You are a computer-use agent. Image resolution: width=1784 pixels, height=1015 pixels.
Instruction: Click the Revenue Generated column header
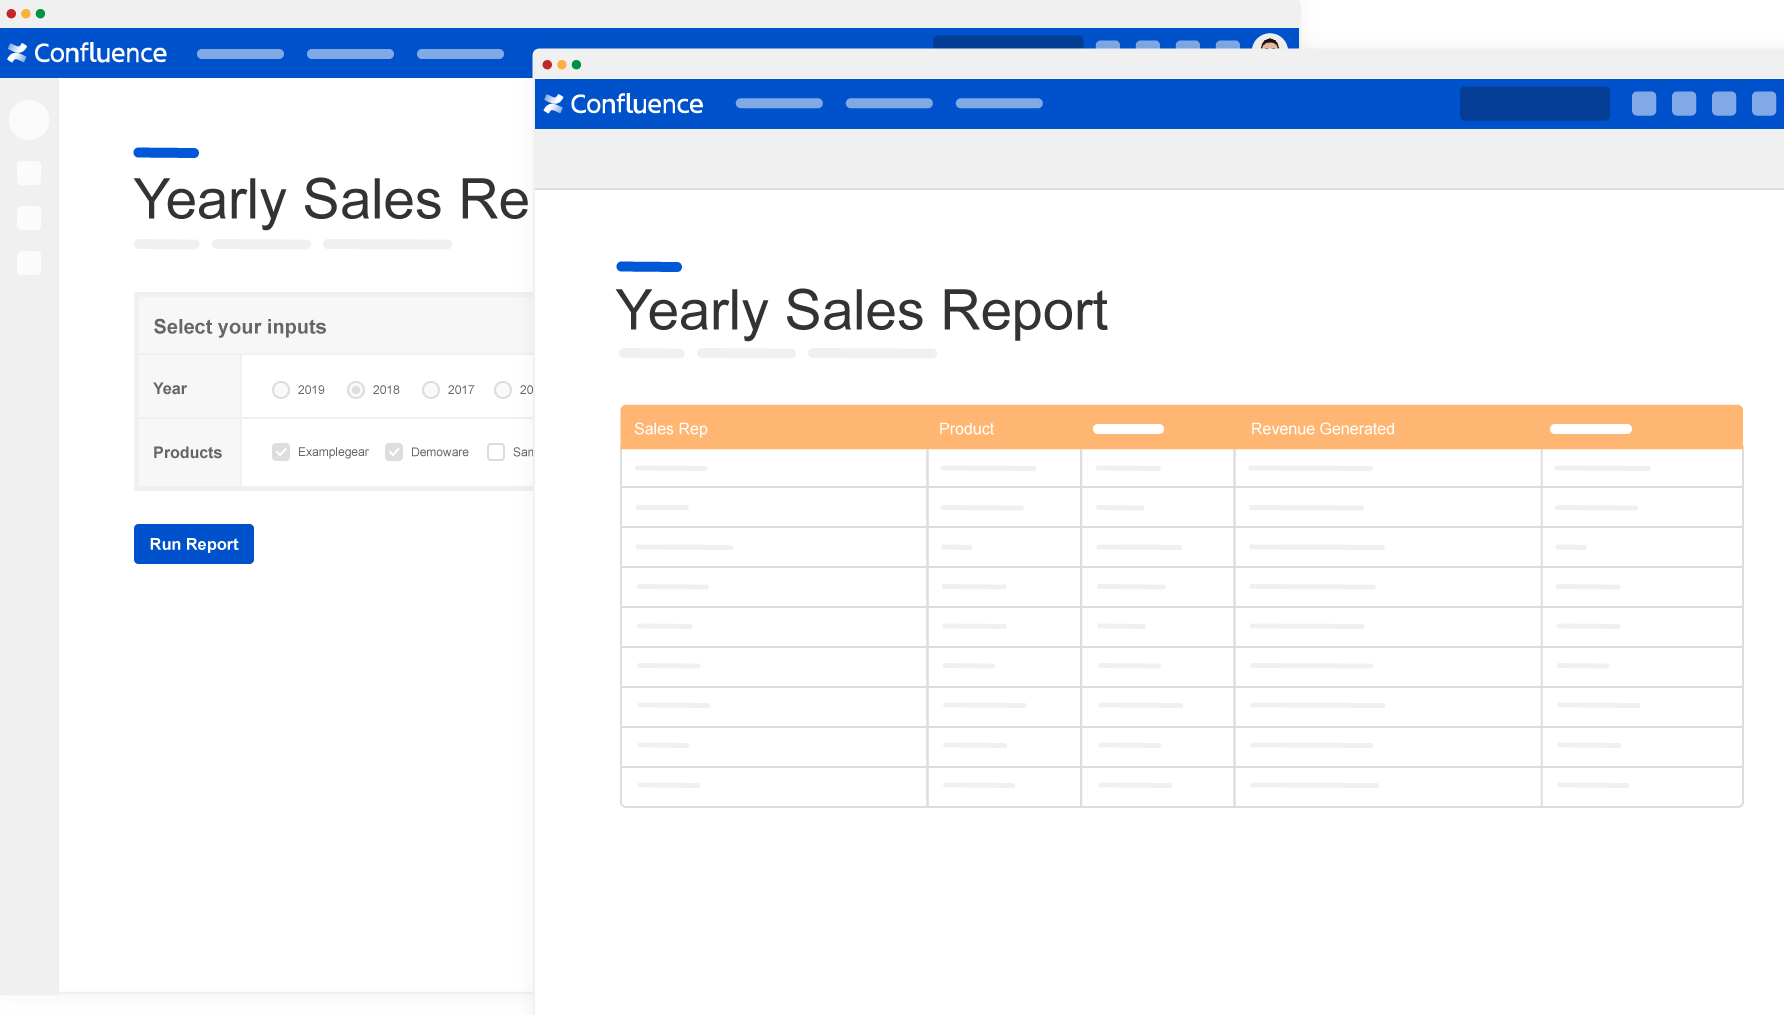click(x=1322, y=429)
